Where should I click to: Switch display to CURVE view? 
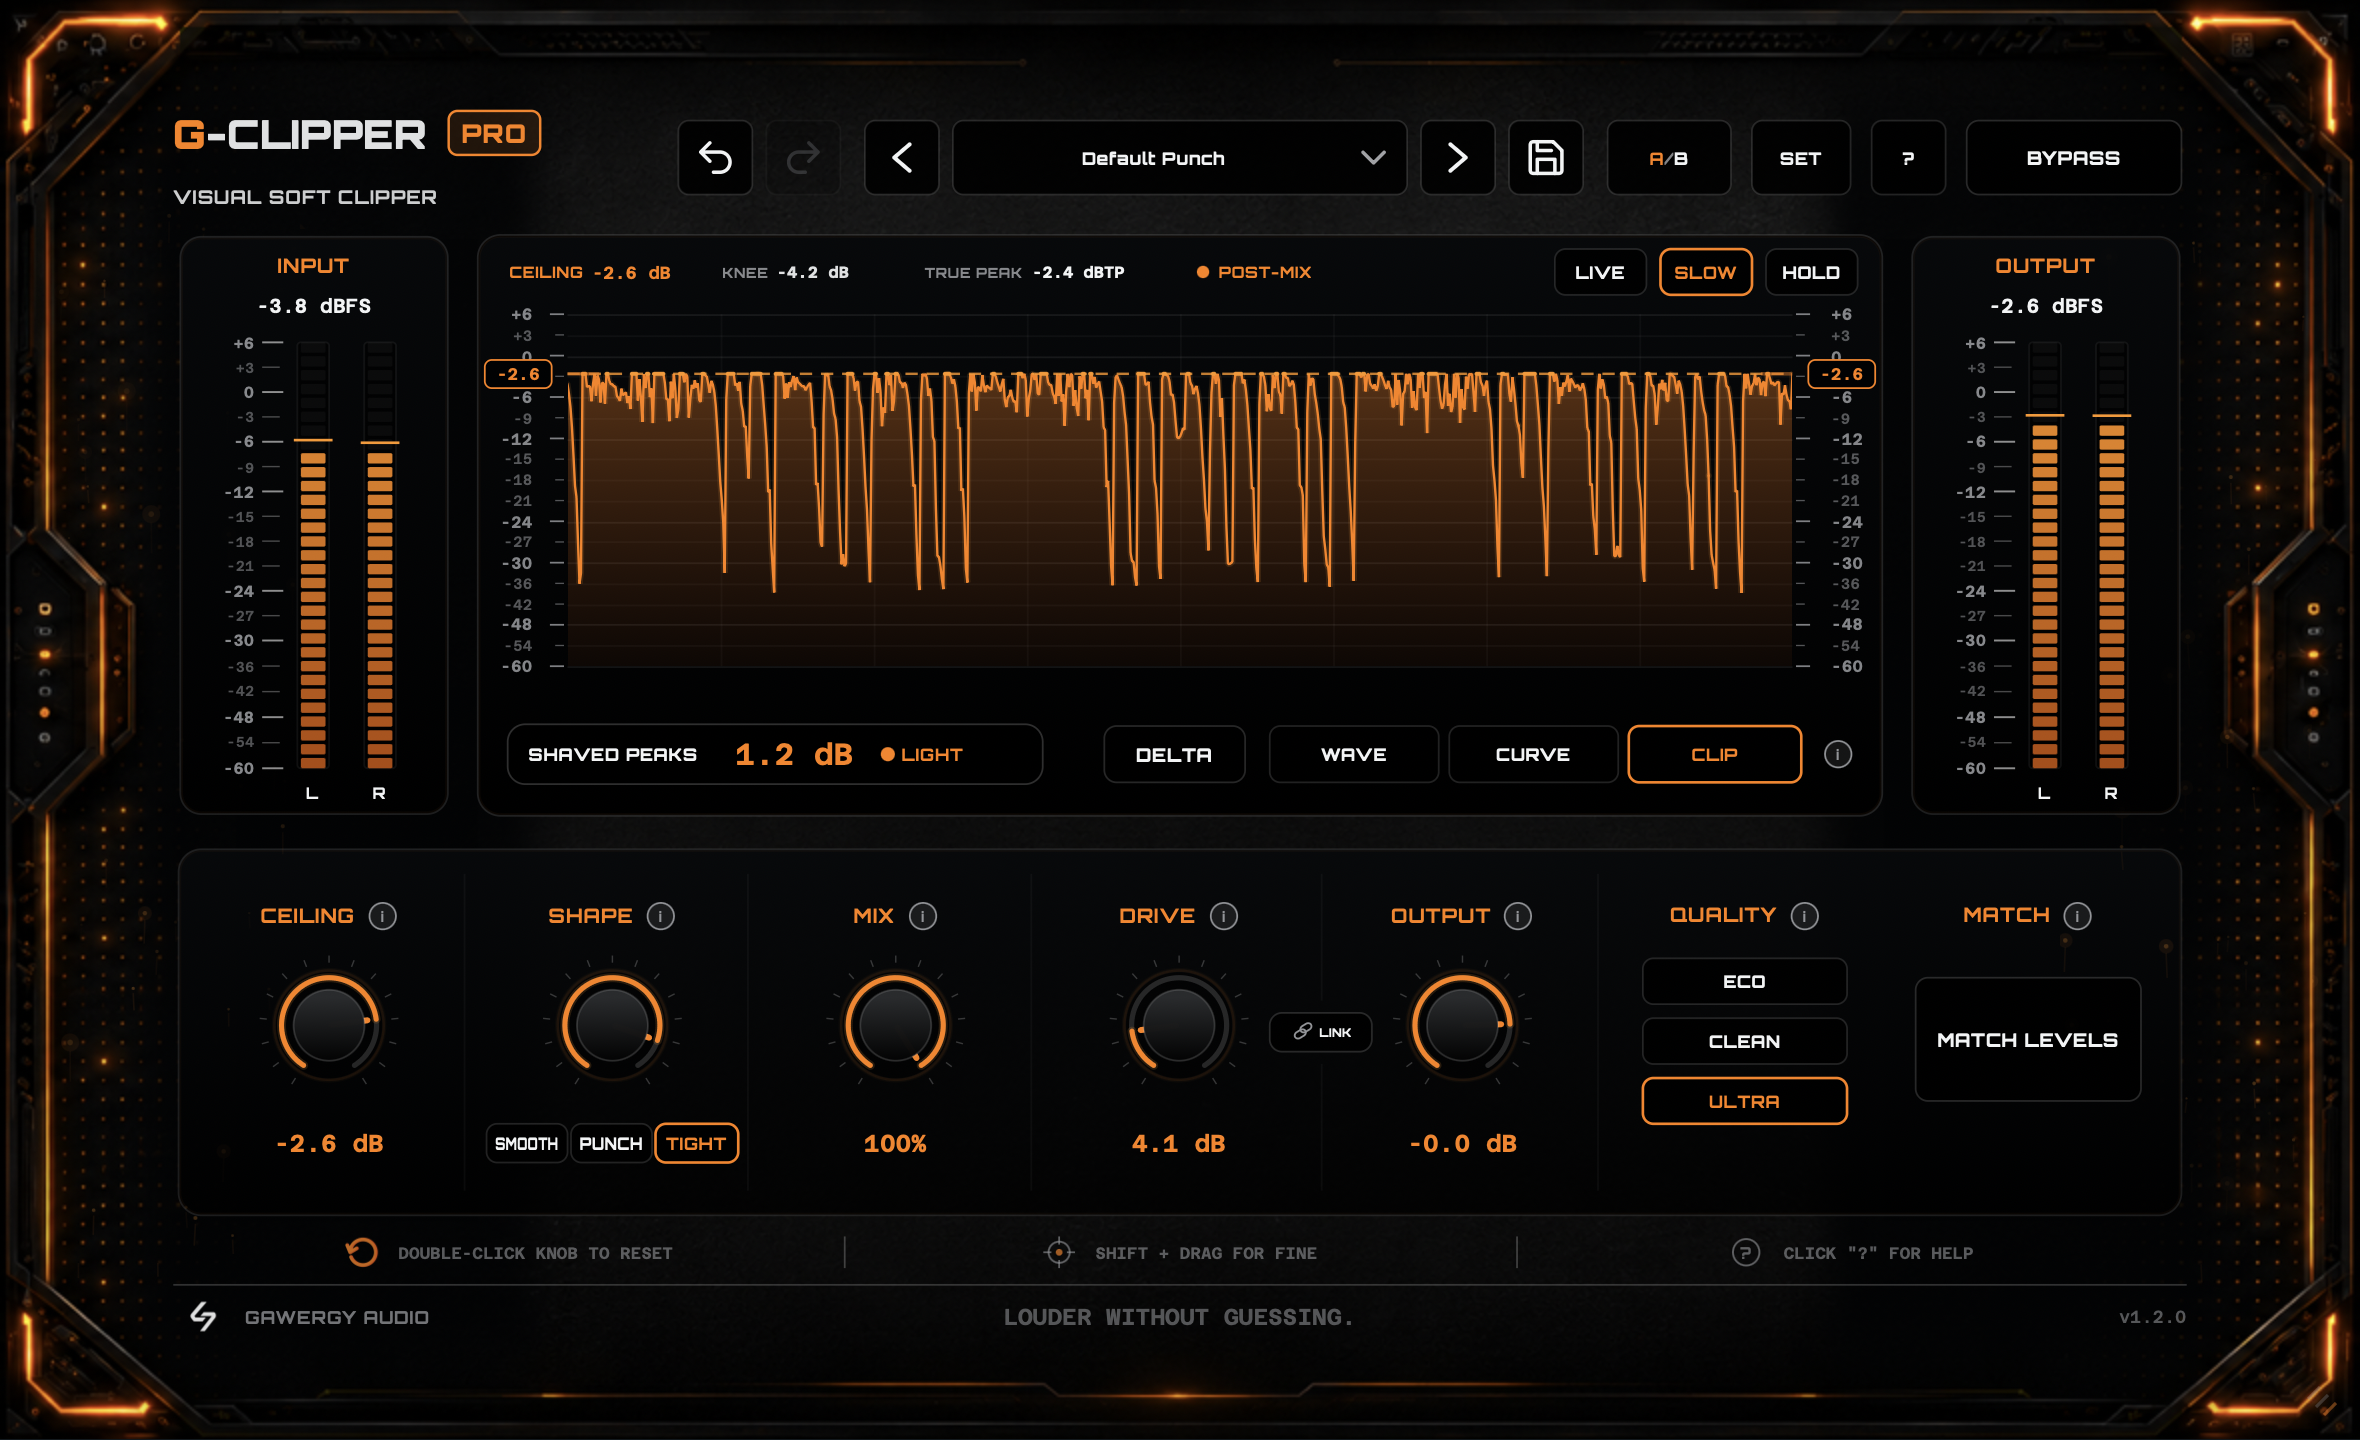[1533, 754]
